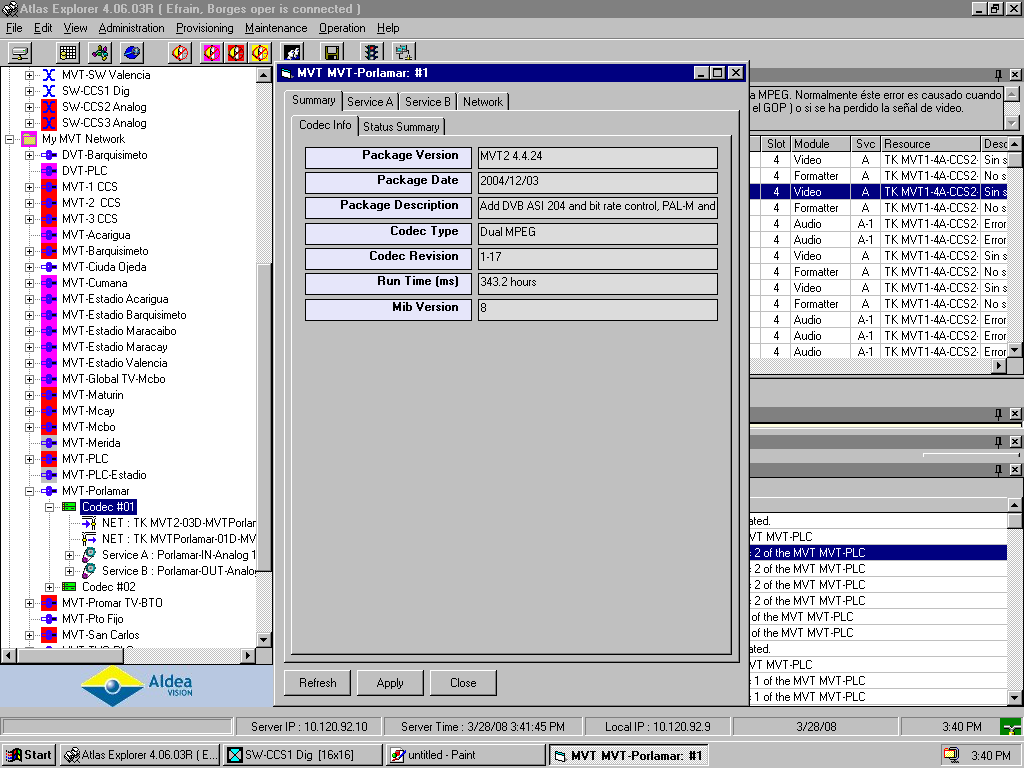This screenshot has height=768, width=1024.
Task: Switch to the Network tab
Action: 483,101
